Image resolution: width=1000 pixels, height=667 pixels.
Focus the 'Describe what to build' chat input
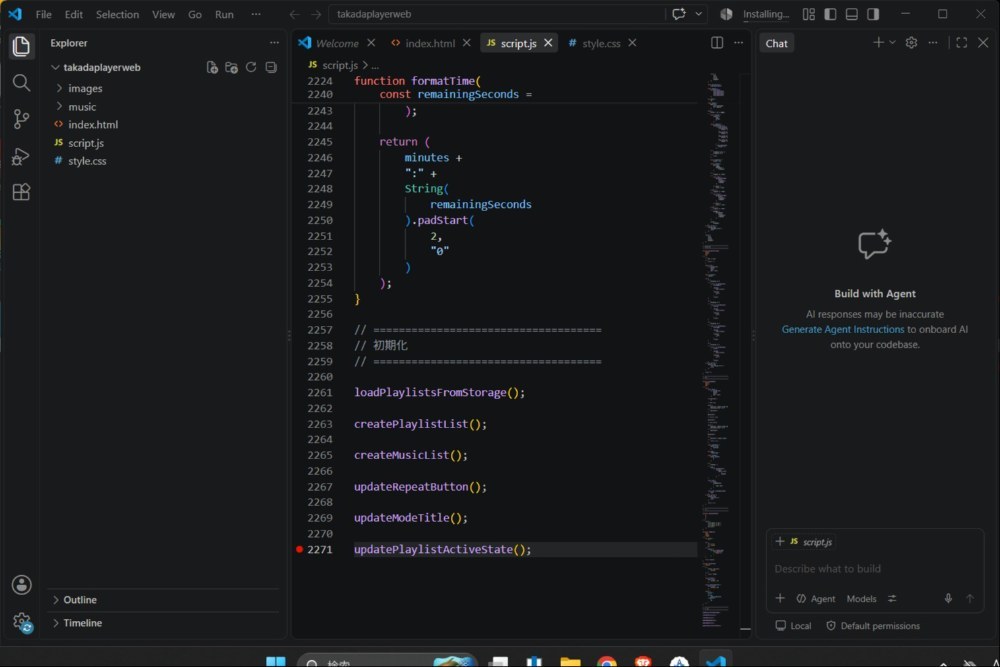[874, 568]
